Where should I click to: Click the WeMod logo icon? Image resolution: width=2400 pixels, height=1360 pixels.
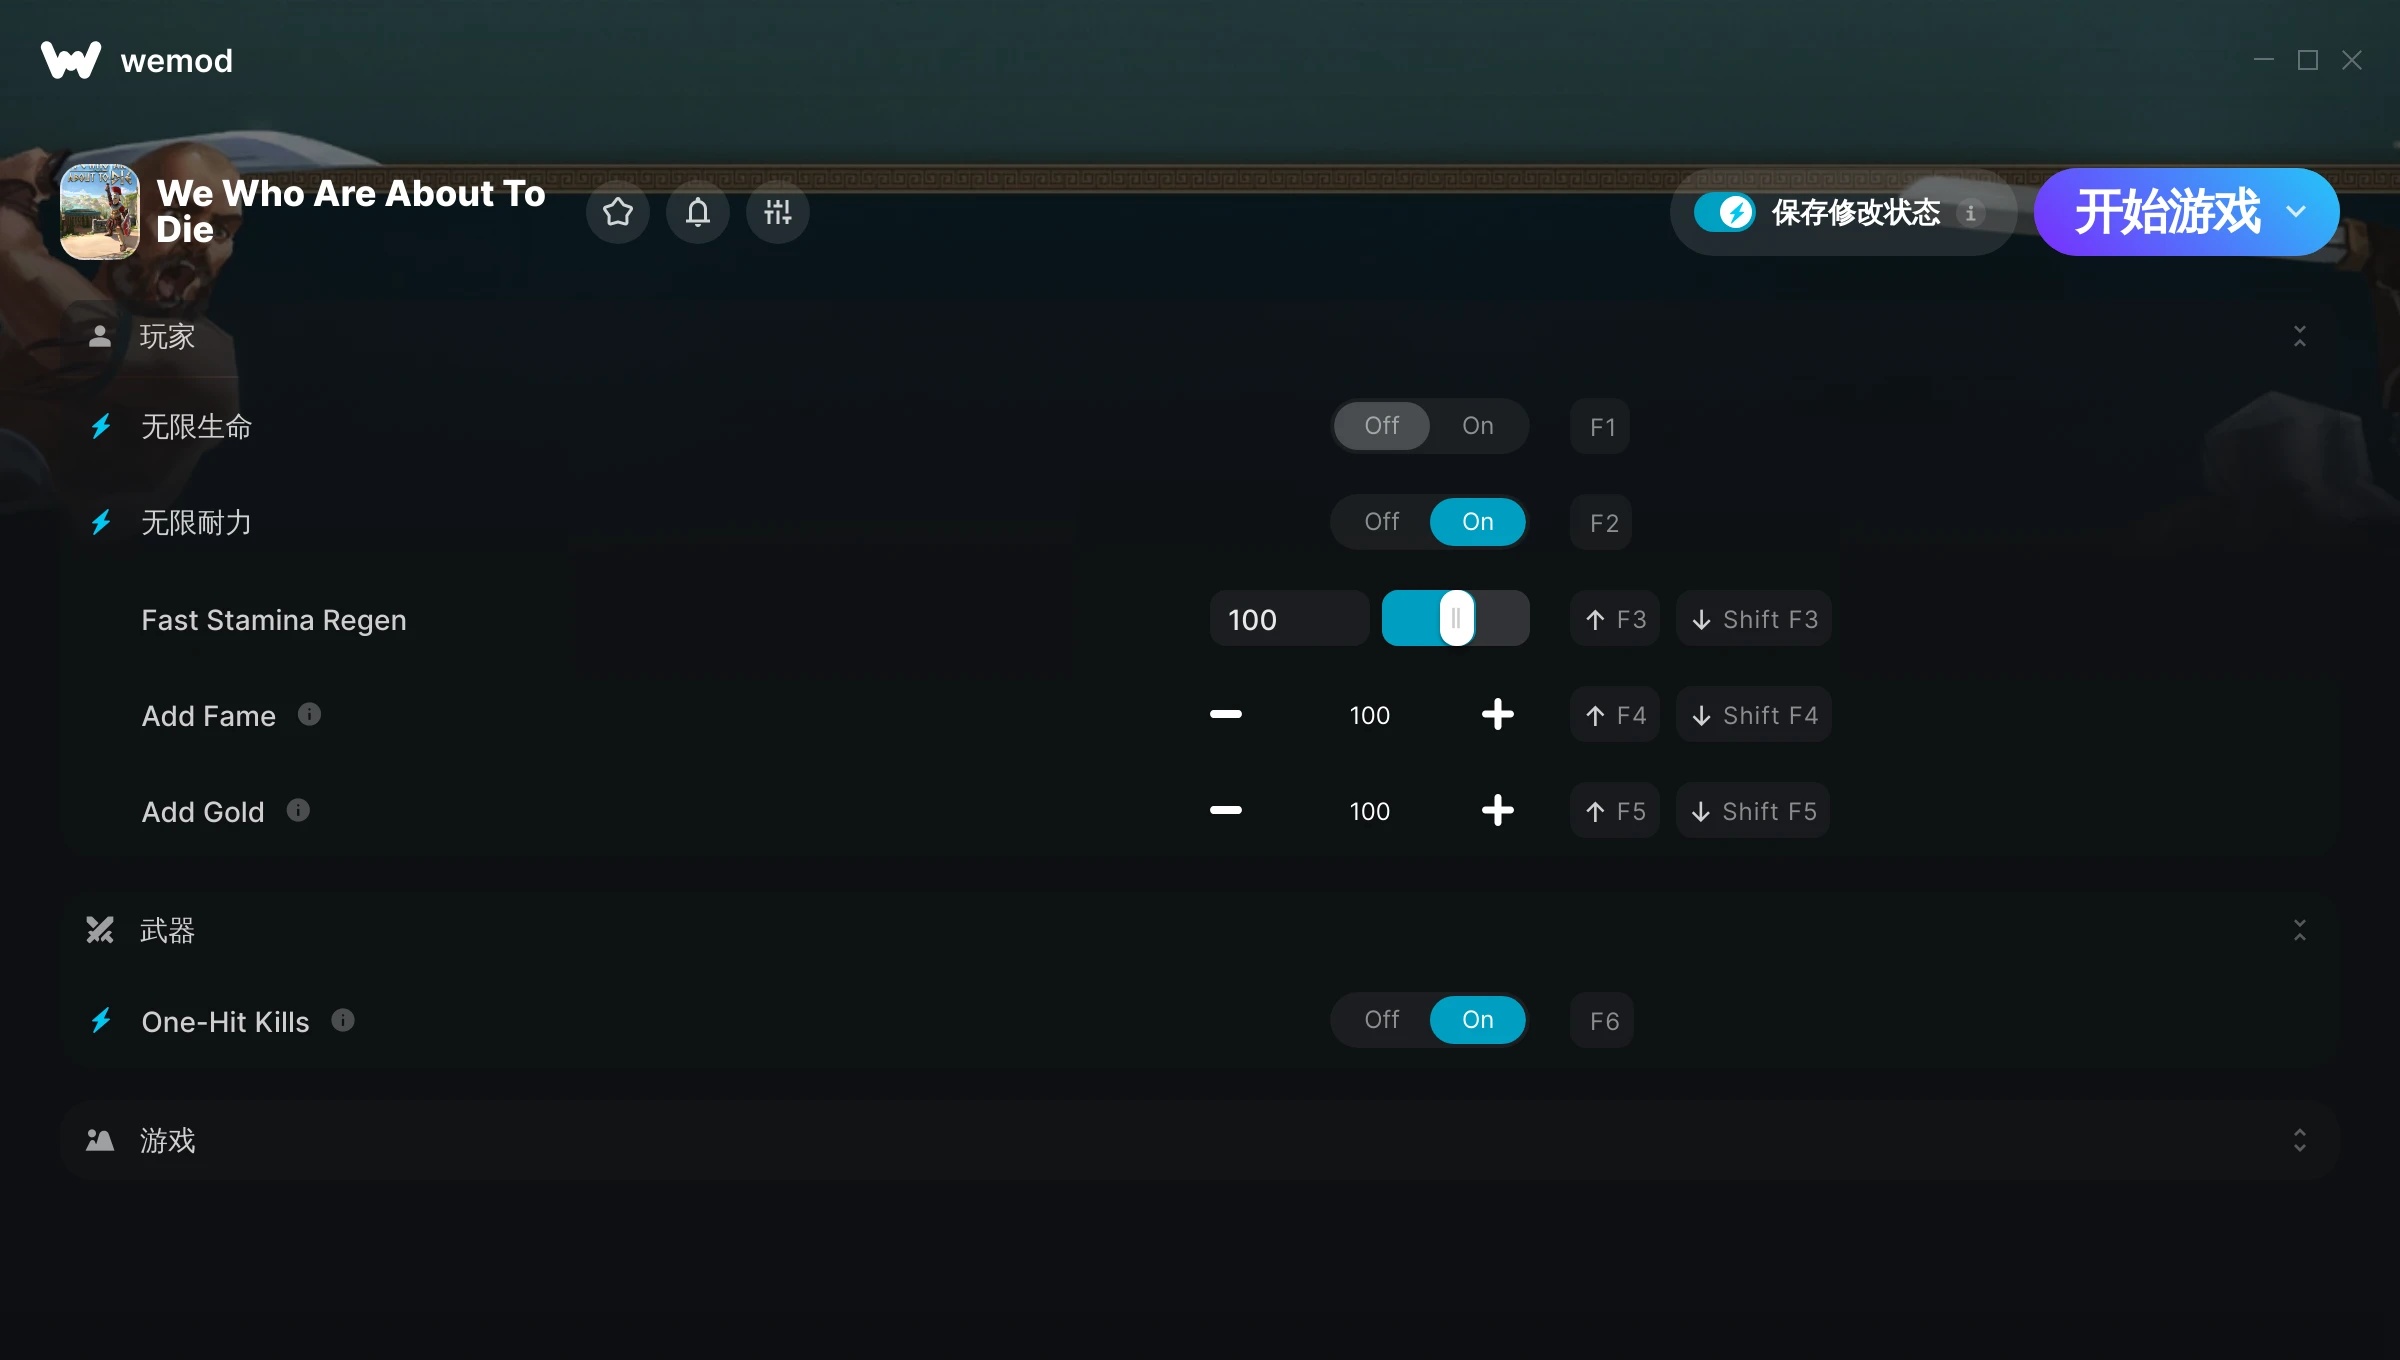70,60
